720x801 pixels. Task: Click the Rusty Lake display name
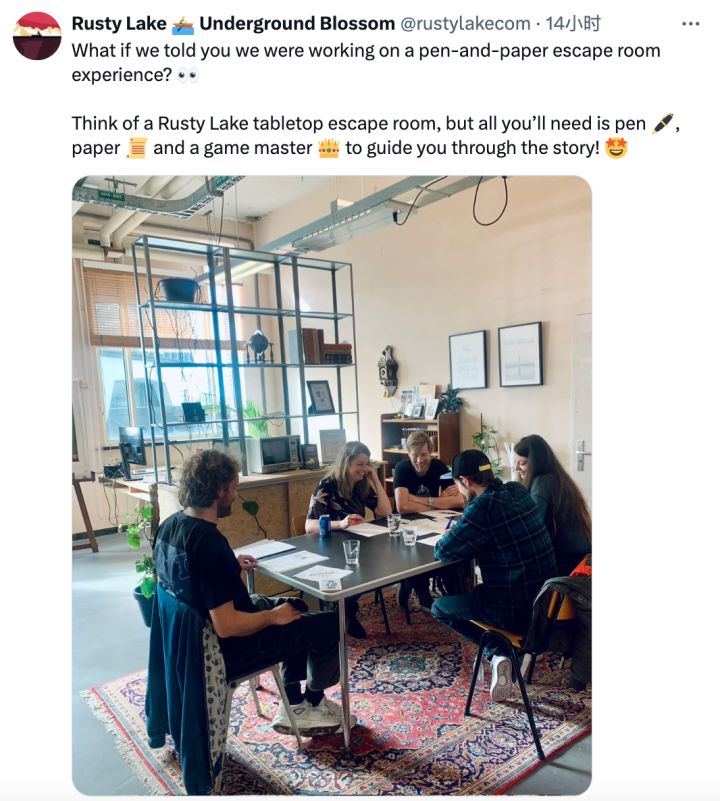(118, 23)
